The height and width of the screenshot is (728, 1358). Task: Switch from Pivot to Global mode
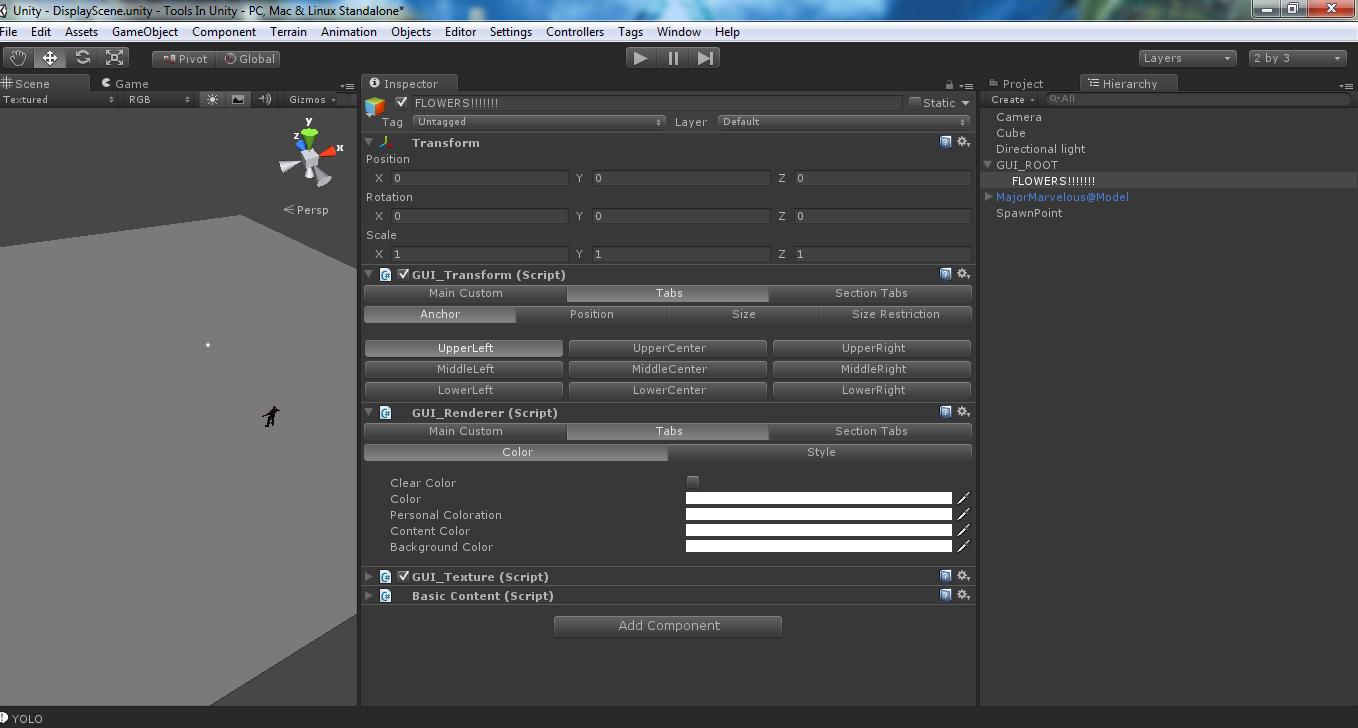248,58
